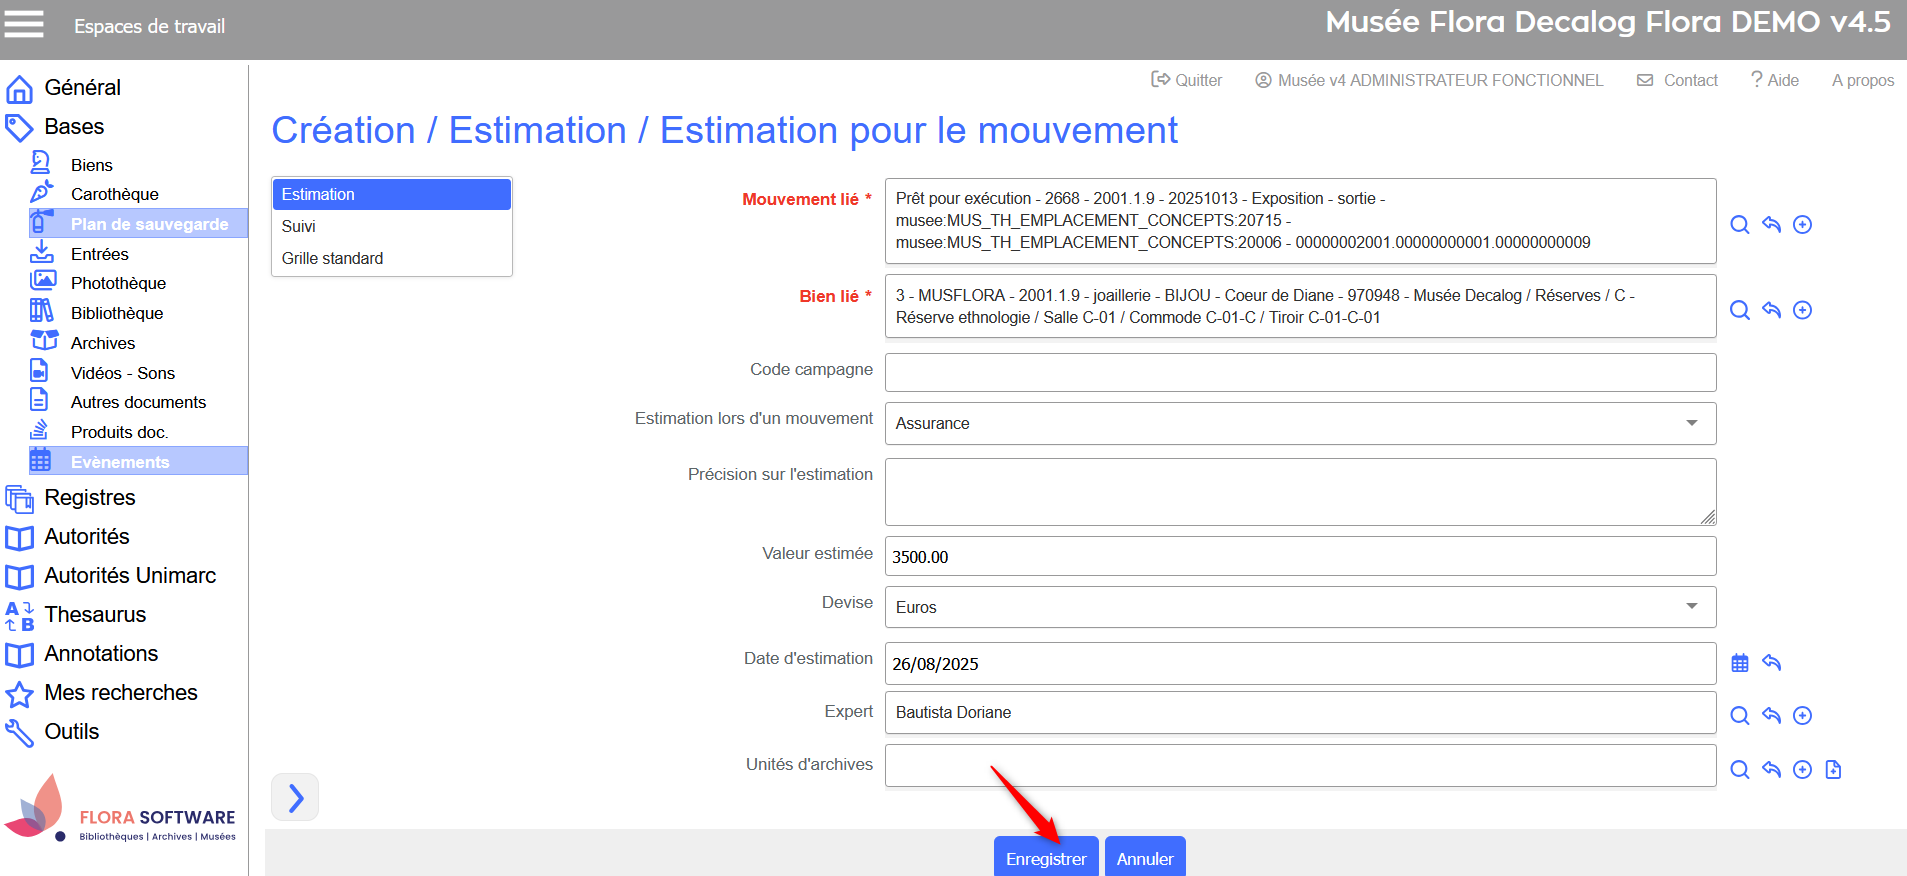Reset the Date d'estimation with the undo arrow
The width and height of the screenshot is (1907, 876).
(x=1771, y=663)
